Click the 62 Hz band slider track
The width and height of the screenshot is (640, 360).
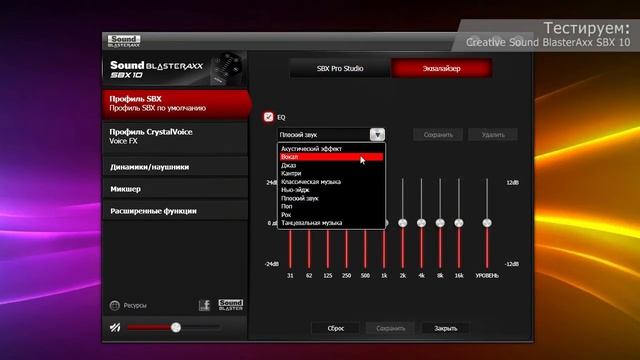309,248
